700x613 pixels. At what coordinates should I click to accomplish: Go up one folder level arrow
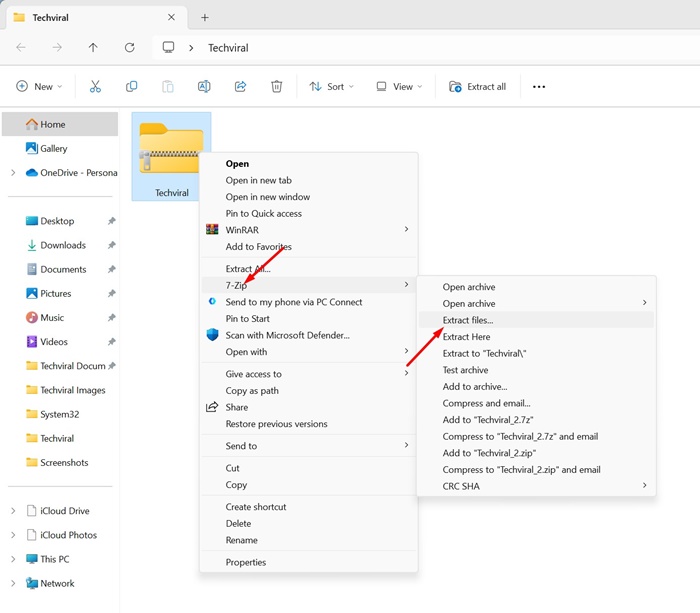tap(93, 47)
